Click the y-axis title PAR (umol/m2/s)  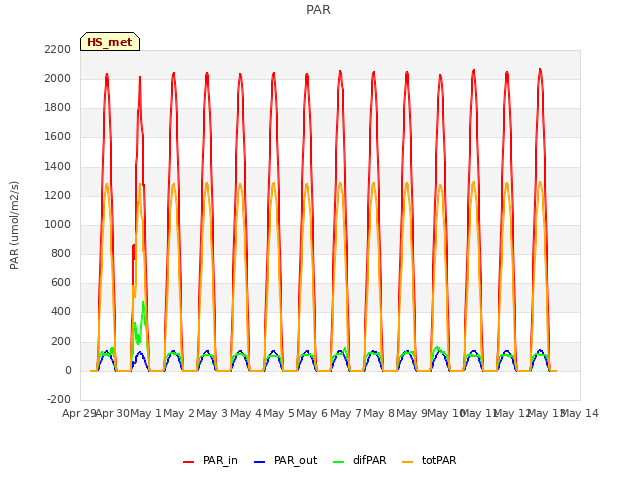pos(14,225)
